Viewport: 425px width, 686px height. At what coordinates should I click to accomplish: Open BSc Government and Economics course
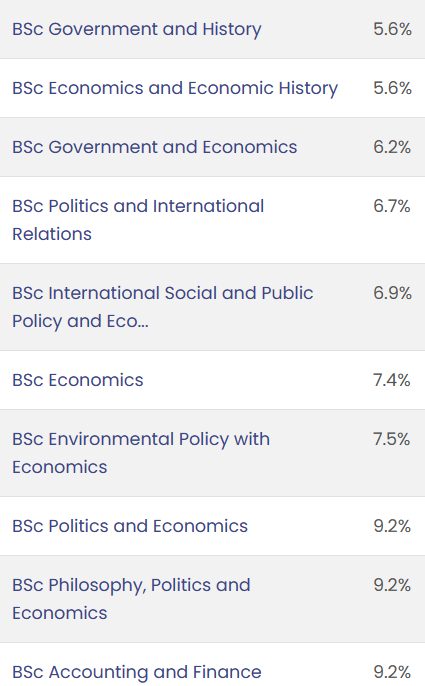155,147
